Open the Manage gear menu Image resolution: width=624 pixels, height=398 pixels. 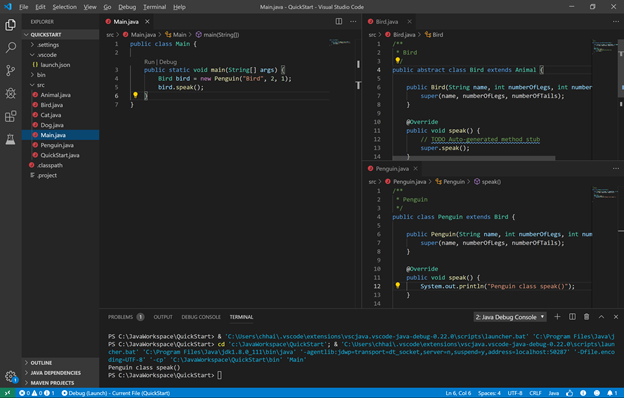click(x=10, y=376)
